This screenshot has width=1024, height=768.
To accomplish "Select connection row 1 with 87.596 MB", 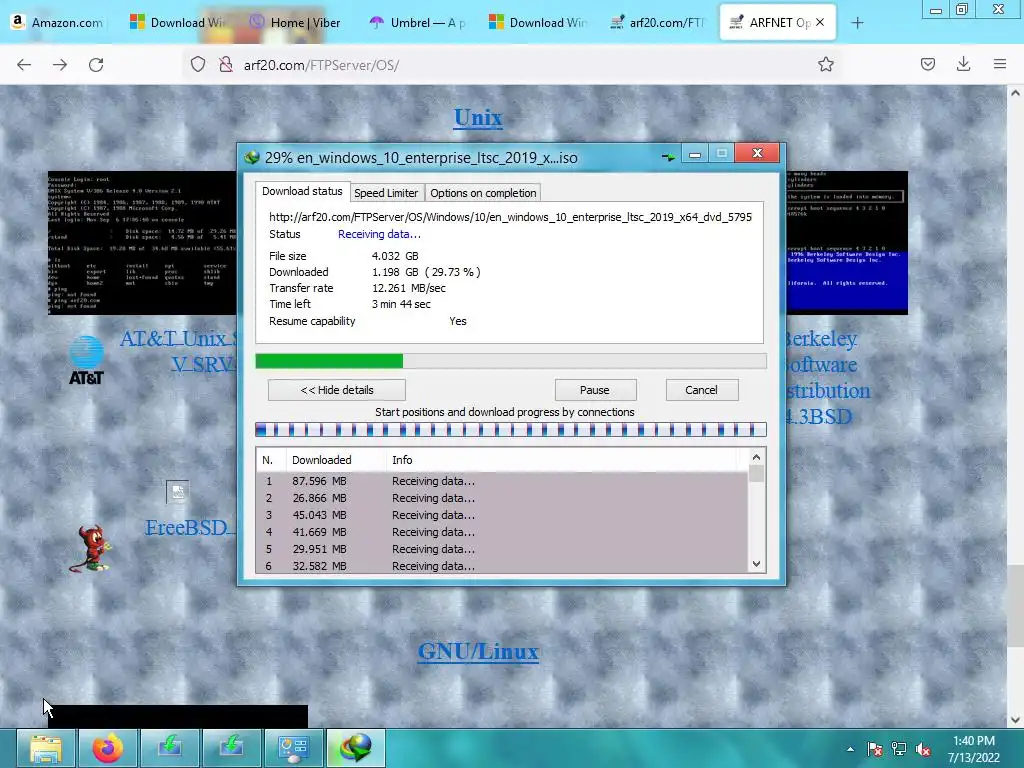I will (x=502, y=481).
